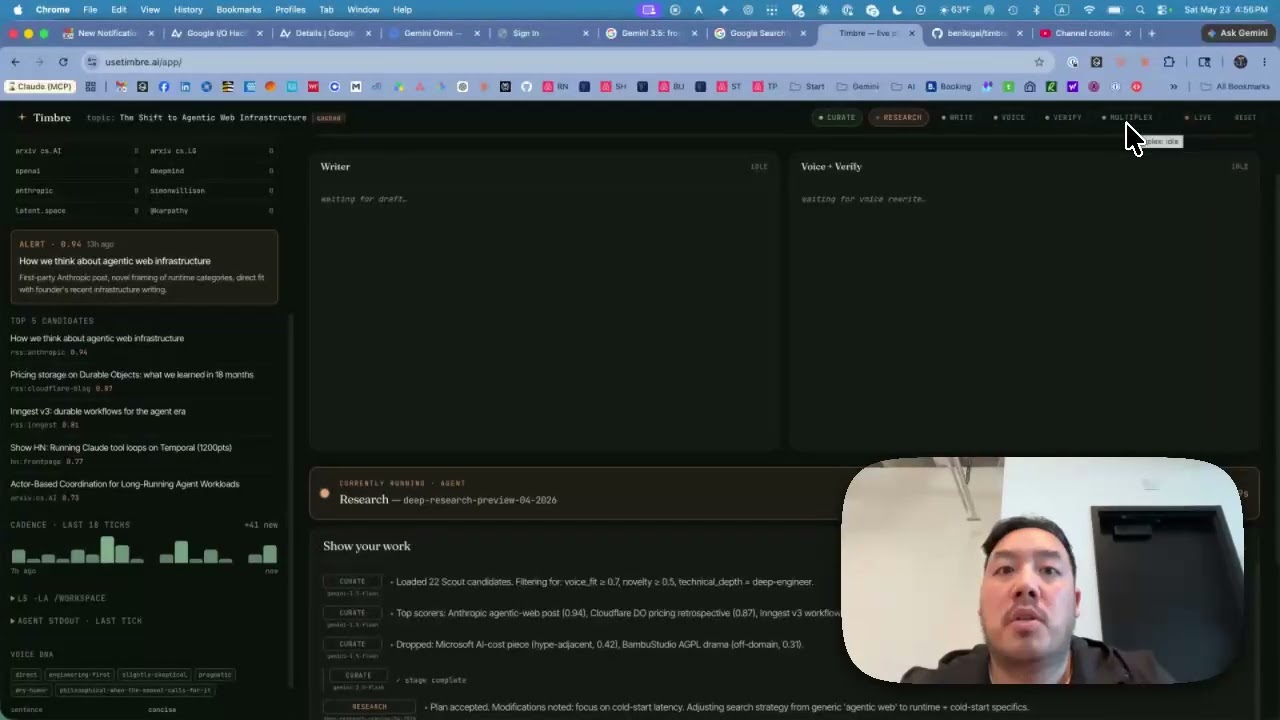Image resolution: width=1280 pixels, height=720 pixels.
Task: Open the GitHub bookmark icon in bookmarks bar
Action: pos(527,87)
